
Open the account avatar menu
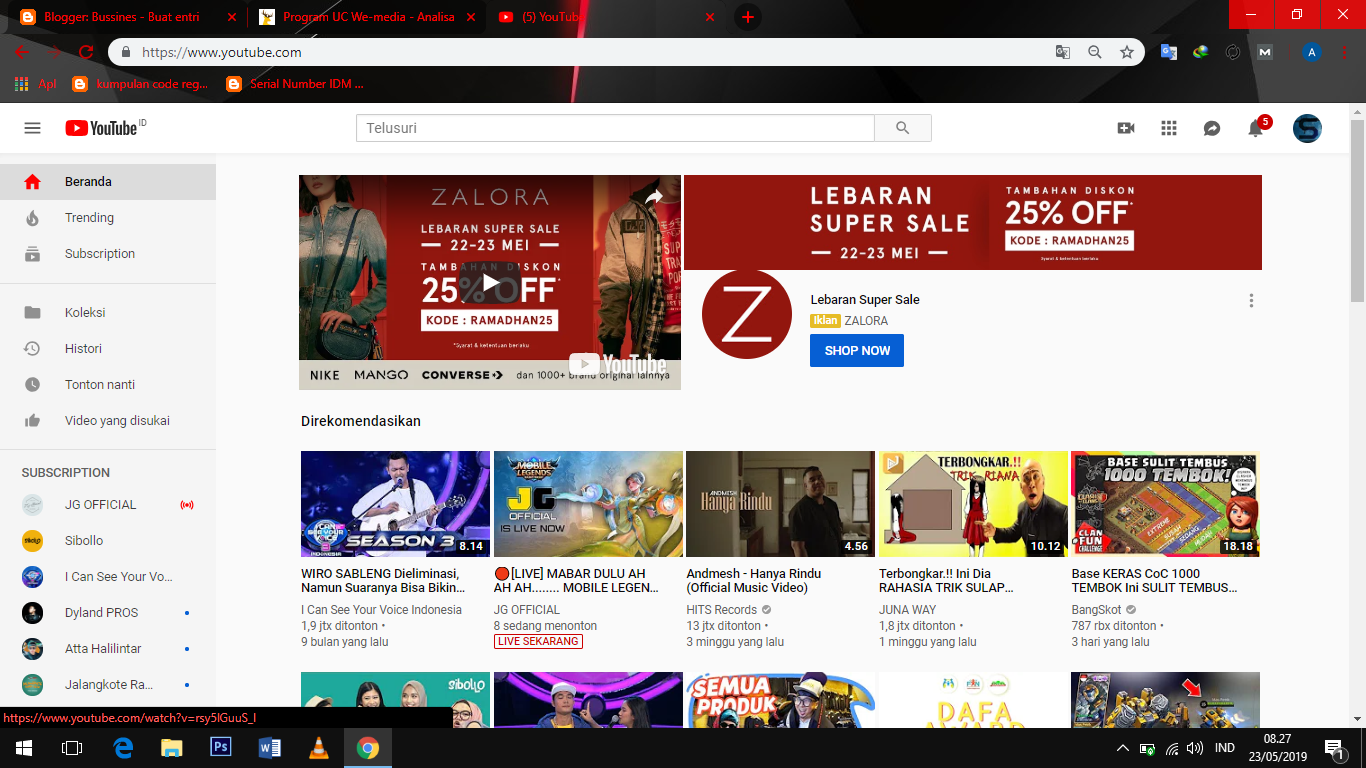point(1307,128)
